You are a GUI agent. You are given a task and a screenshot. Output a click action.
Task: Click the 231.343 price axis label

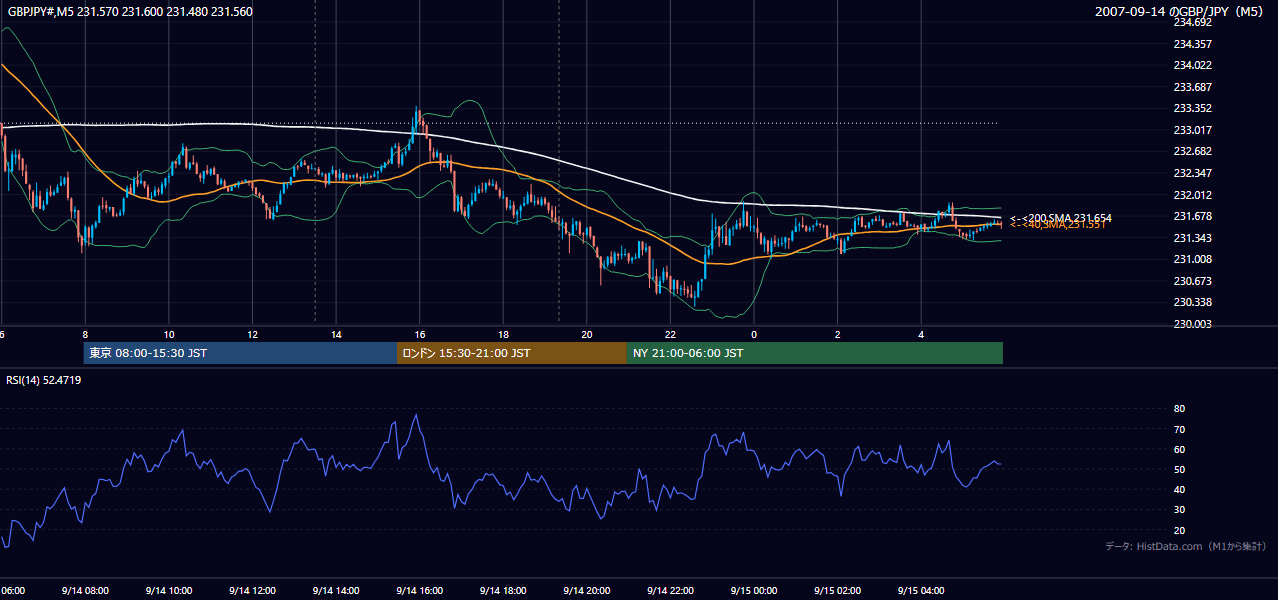(x=1193, y=238)
